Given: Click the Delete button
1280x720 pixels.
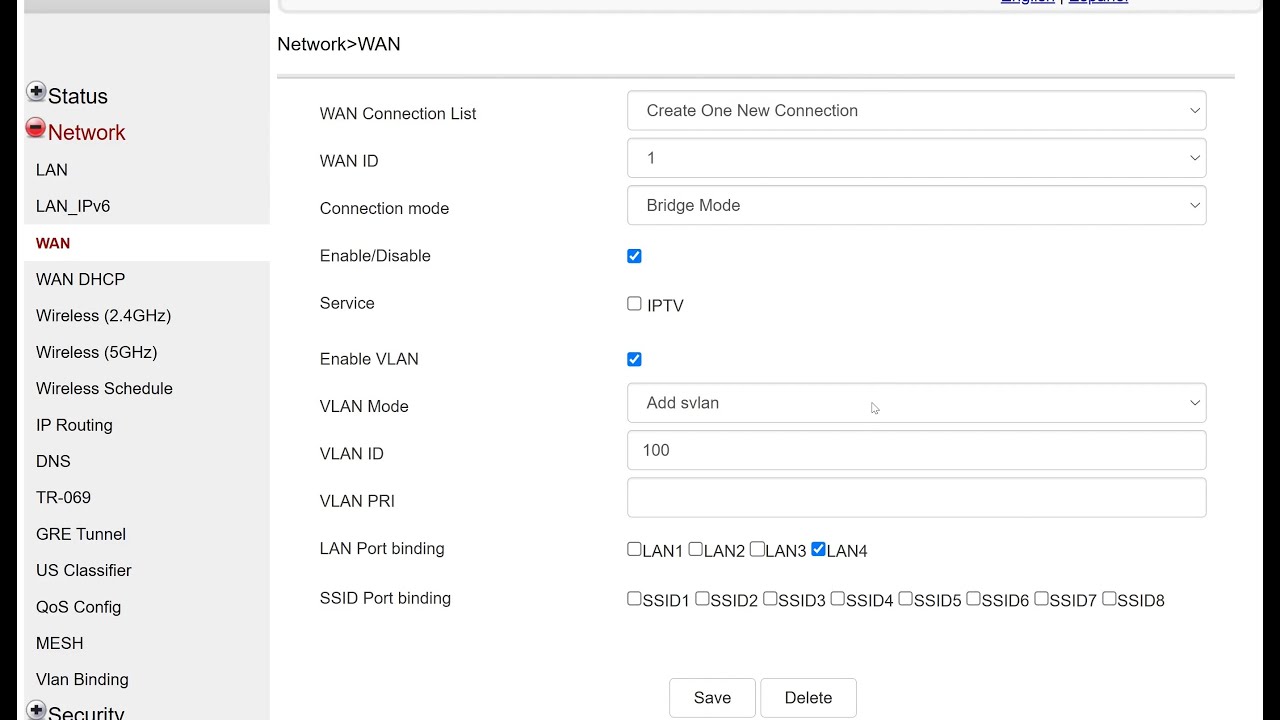Looking at the screenshot, I should coord(808,698).
